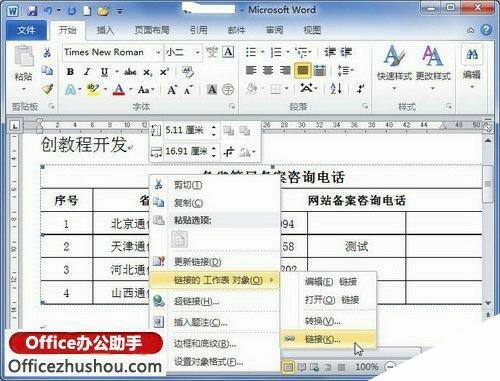500x381 pixels.
Task: Click the numbered list icon
Action: pos(276,52)
